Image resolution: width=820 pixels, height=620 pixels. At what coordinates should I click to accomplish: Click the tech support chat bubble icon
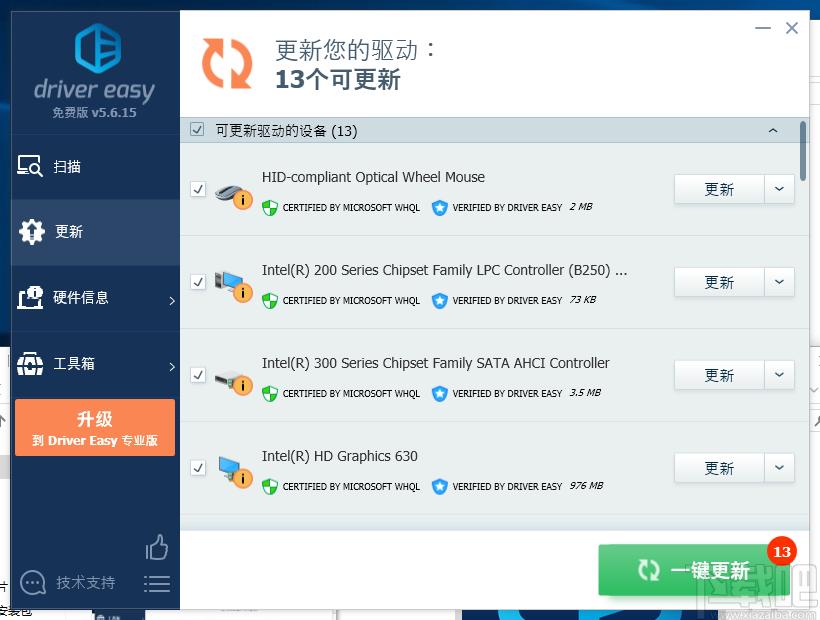pyautogui.click(x=33, y=582)
